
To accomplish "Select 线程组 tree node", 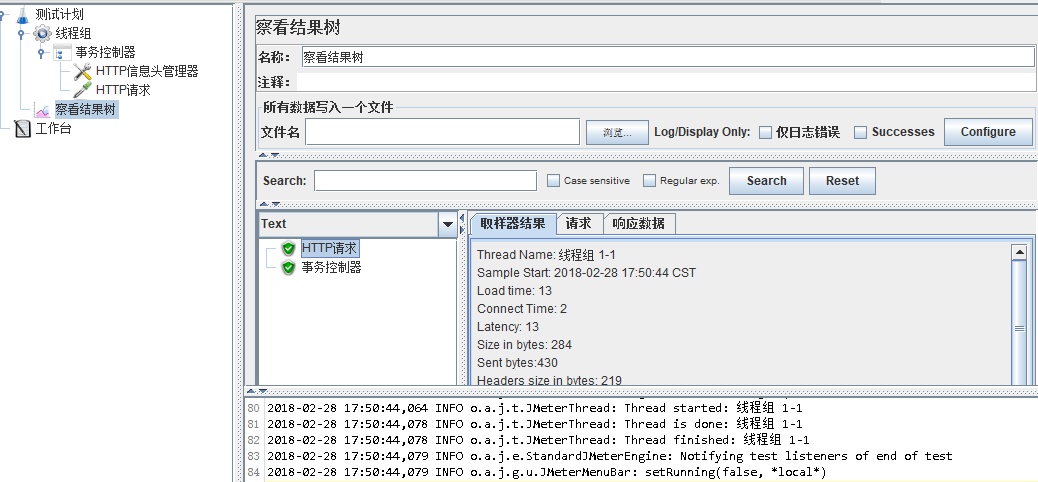I will tap(73, 33).
